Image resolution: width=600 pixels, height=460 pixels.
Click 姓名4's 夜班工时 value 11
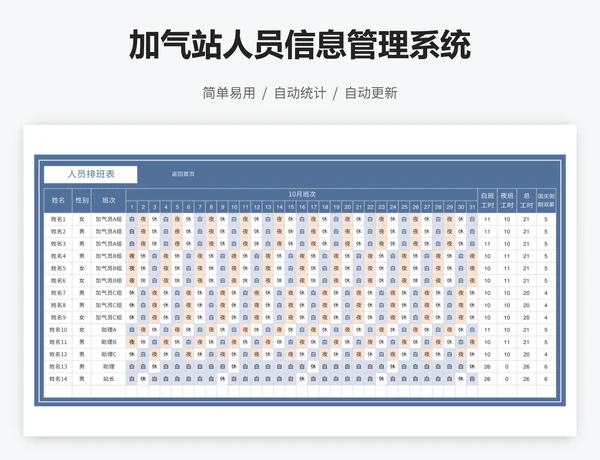pos(507,256)
